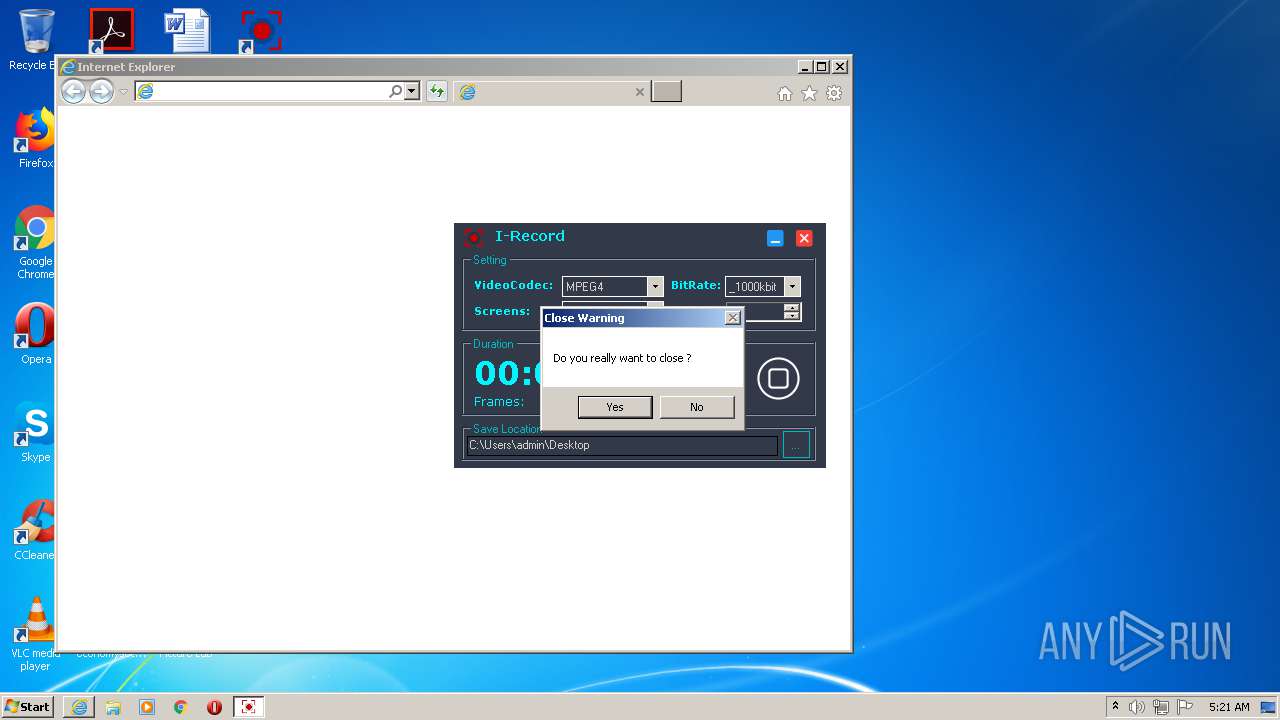Click the address bar search magnifier icon
The image size is (1280, 720).
396,92
